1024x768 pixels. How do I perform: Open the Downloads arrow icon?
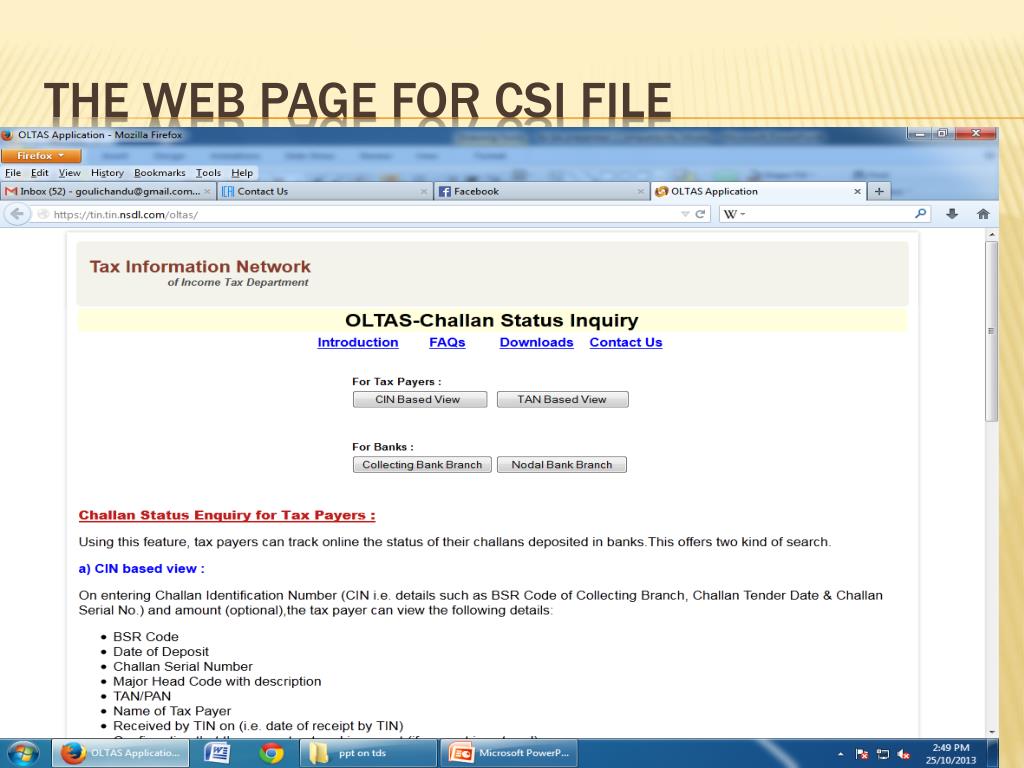(x=952, y=214)
